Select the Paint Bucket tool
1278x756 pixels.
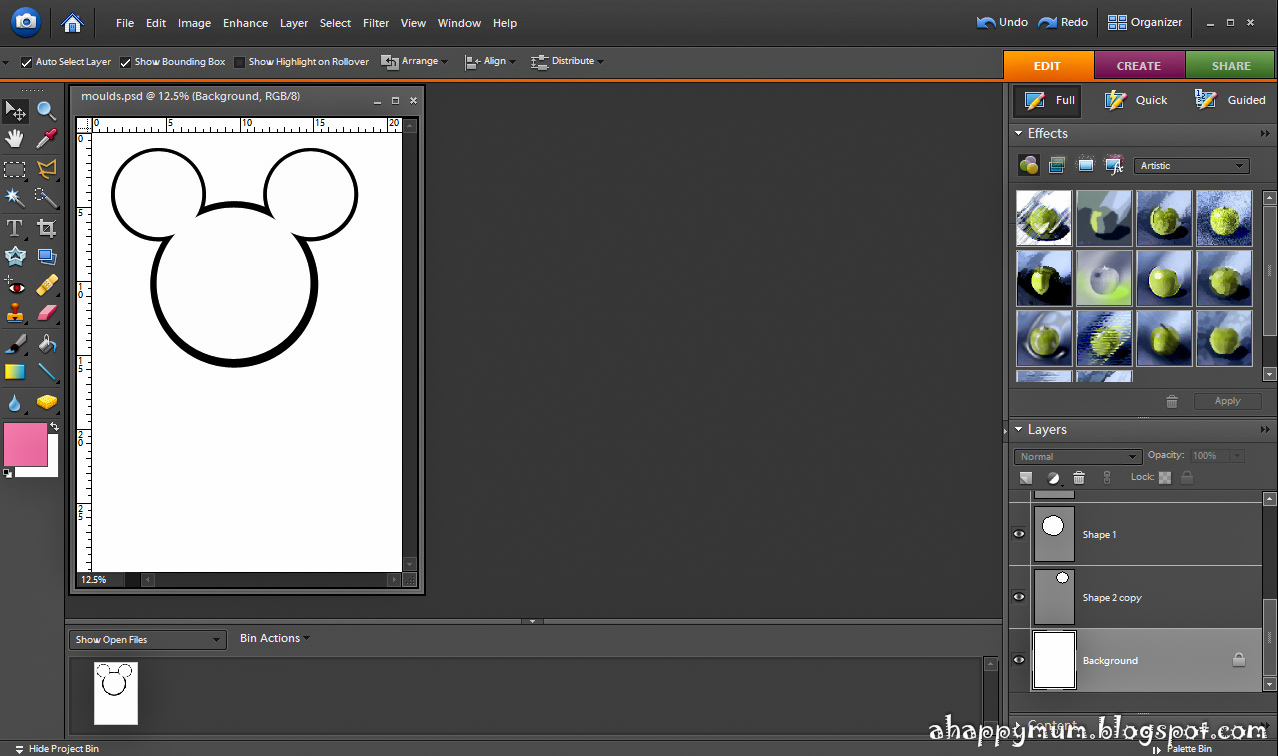click(x=46, y=344)
